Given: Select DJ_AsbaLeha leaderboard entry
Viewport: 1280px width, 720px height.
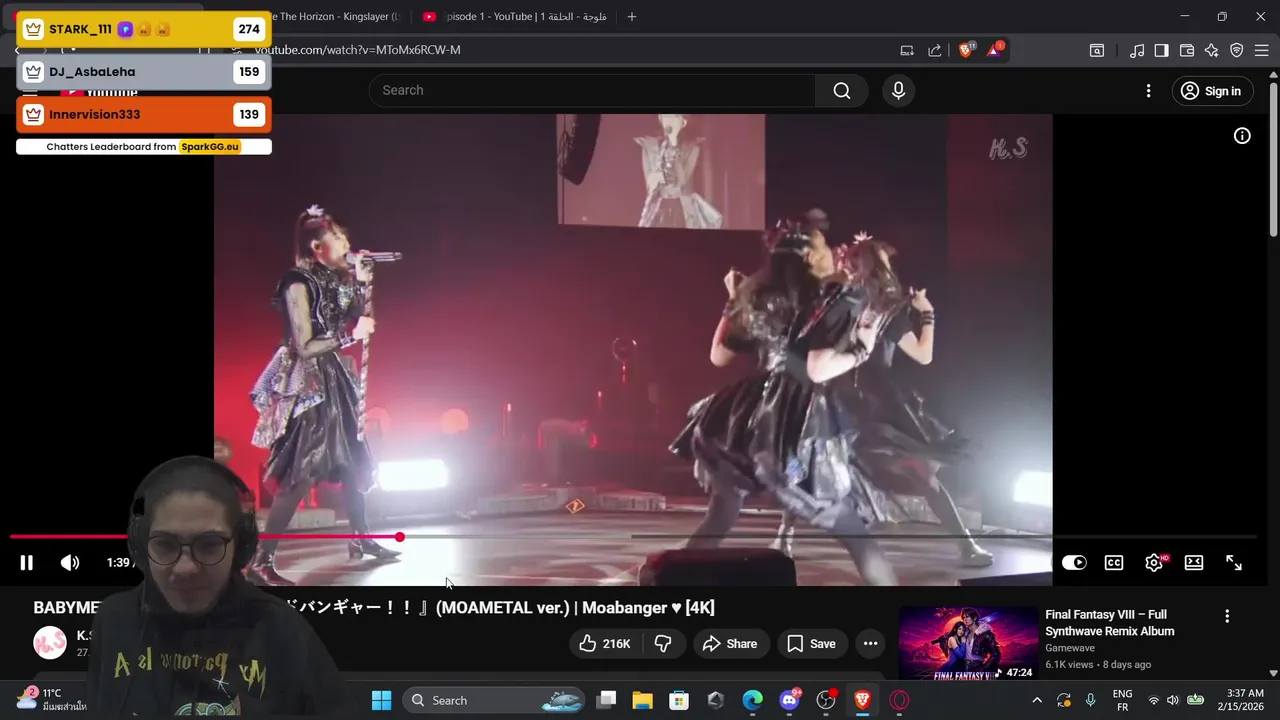Looking at the screenshot, I should [144, 72].
